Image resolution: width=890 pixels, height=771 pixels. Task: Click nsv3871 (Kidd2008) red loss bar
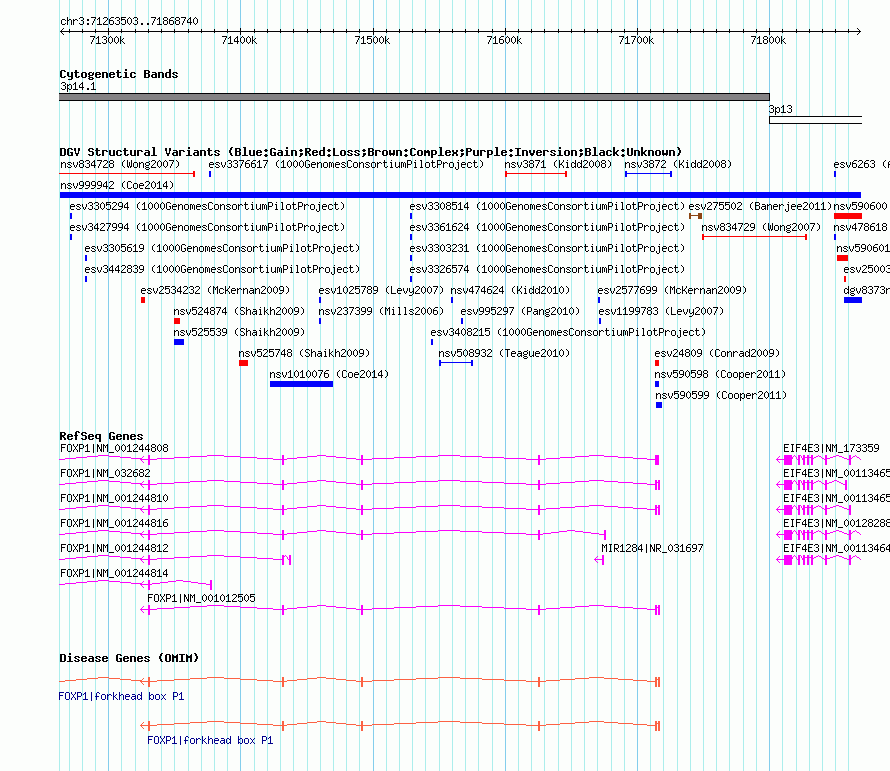[x=536, y=174]
